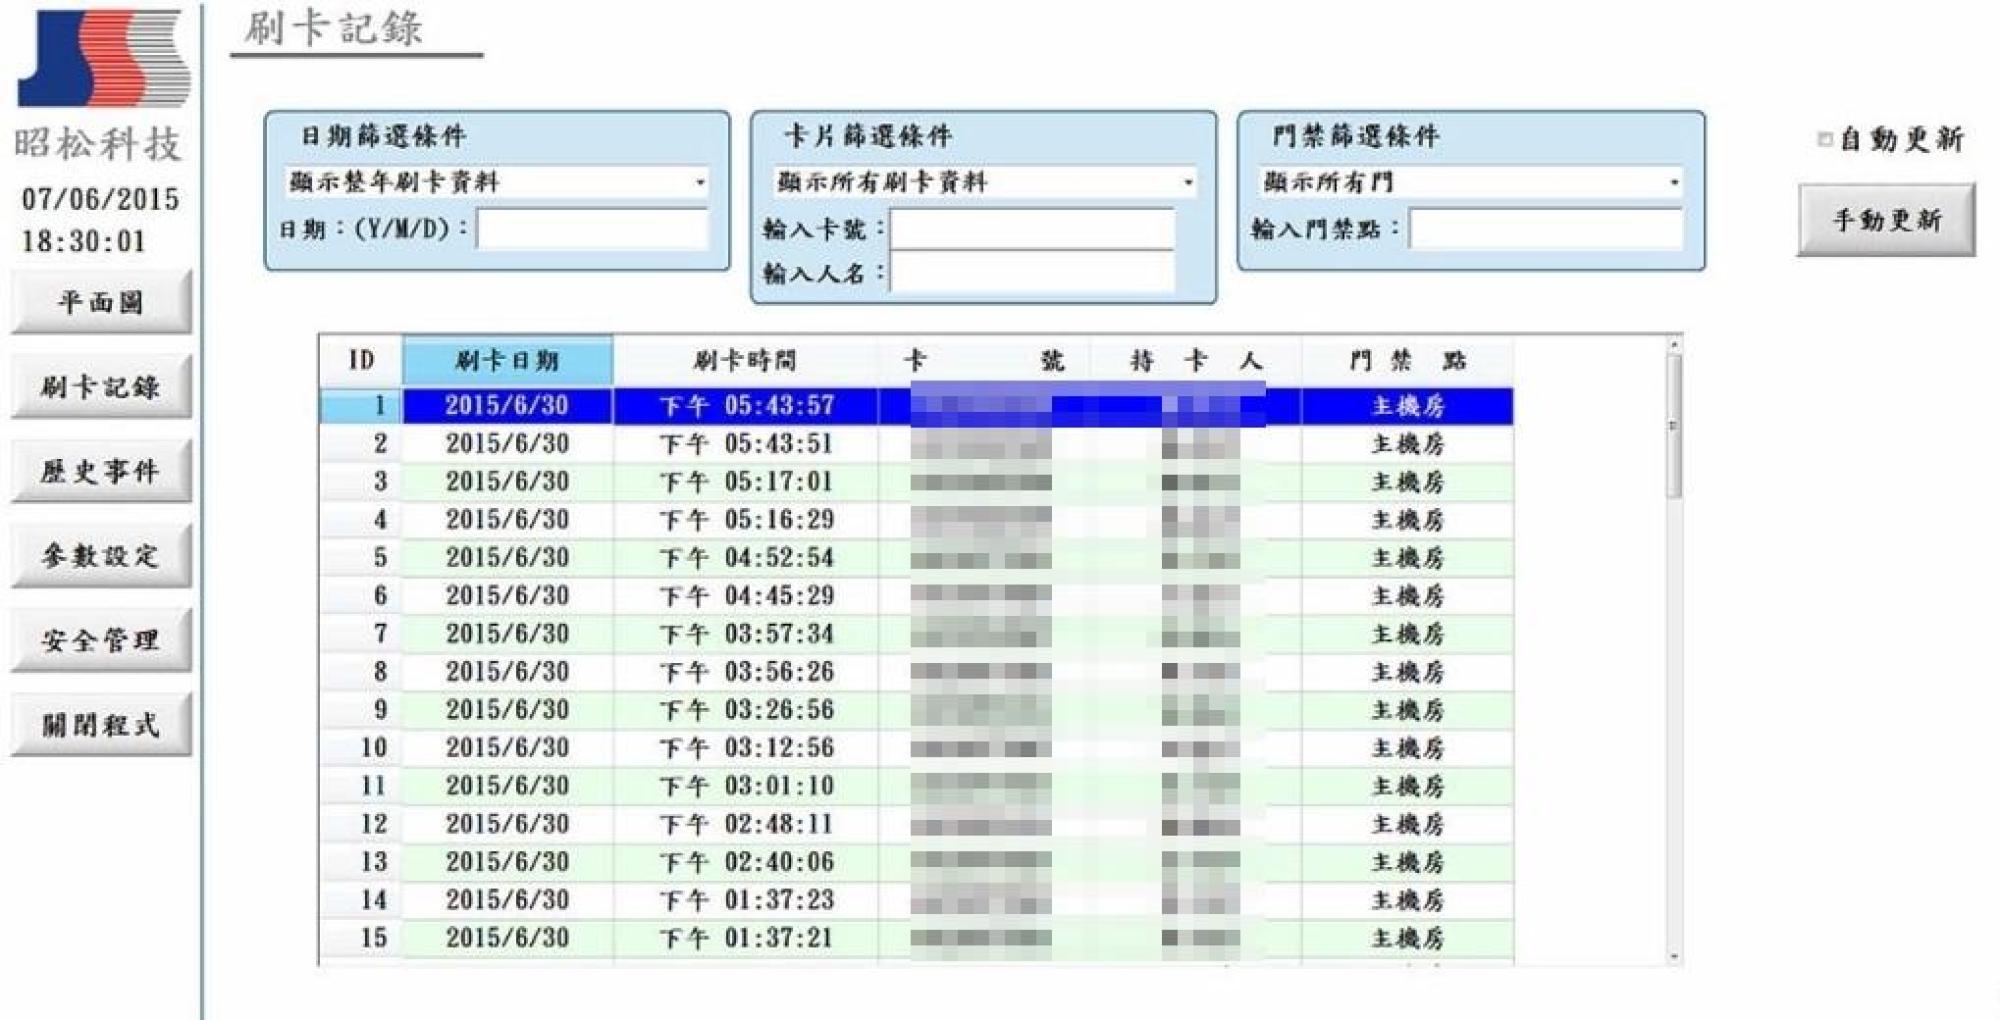Click the table scrollbar down arrow
Image resolution: width=2000 pixels, height=1020 pixels.
coord(1674,957)
